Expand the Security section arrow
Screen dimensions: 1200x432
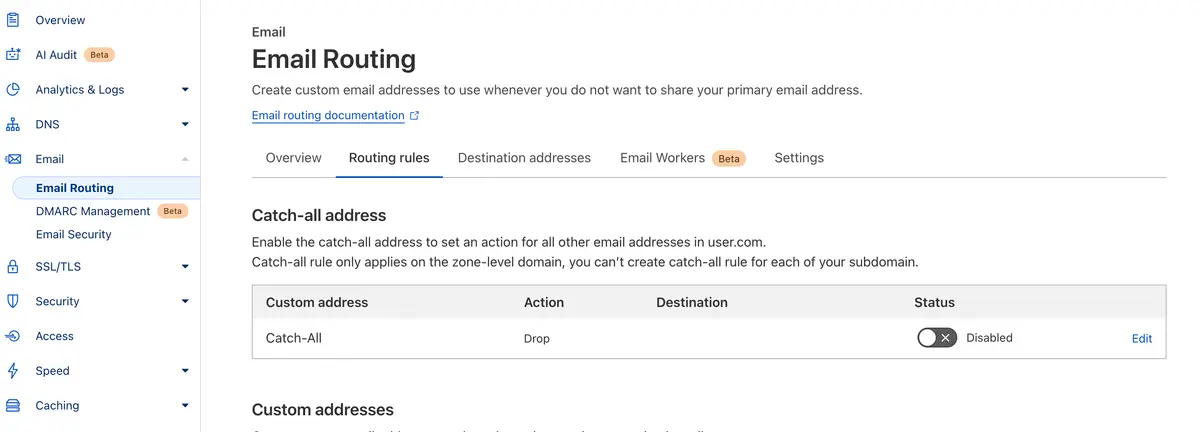tap(185, 301)
